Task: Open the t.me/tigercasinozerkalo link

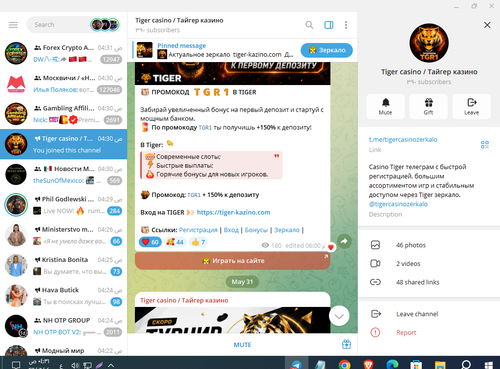Action: tap(403, 140)
